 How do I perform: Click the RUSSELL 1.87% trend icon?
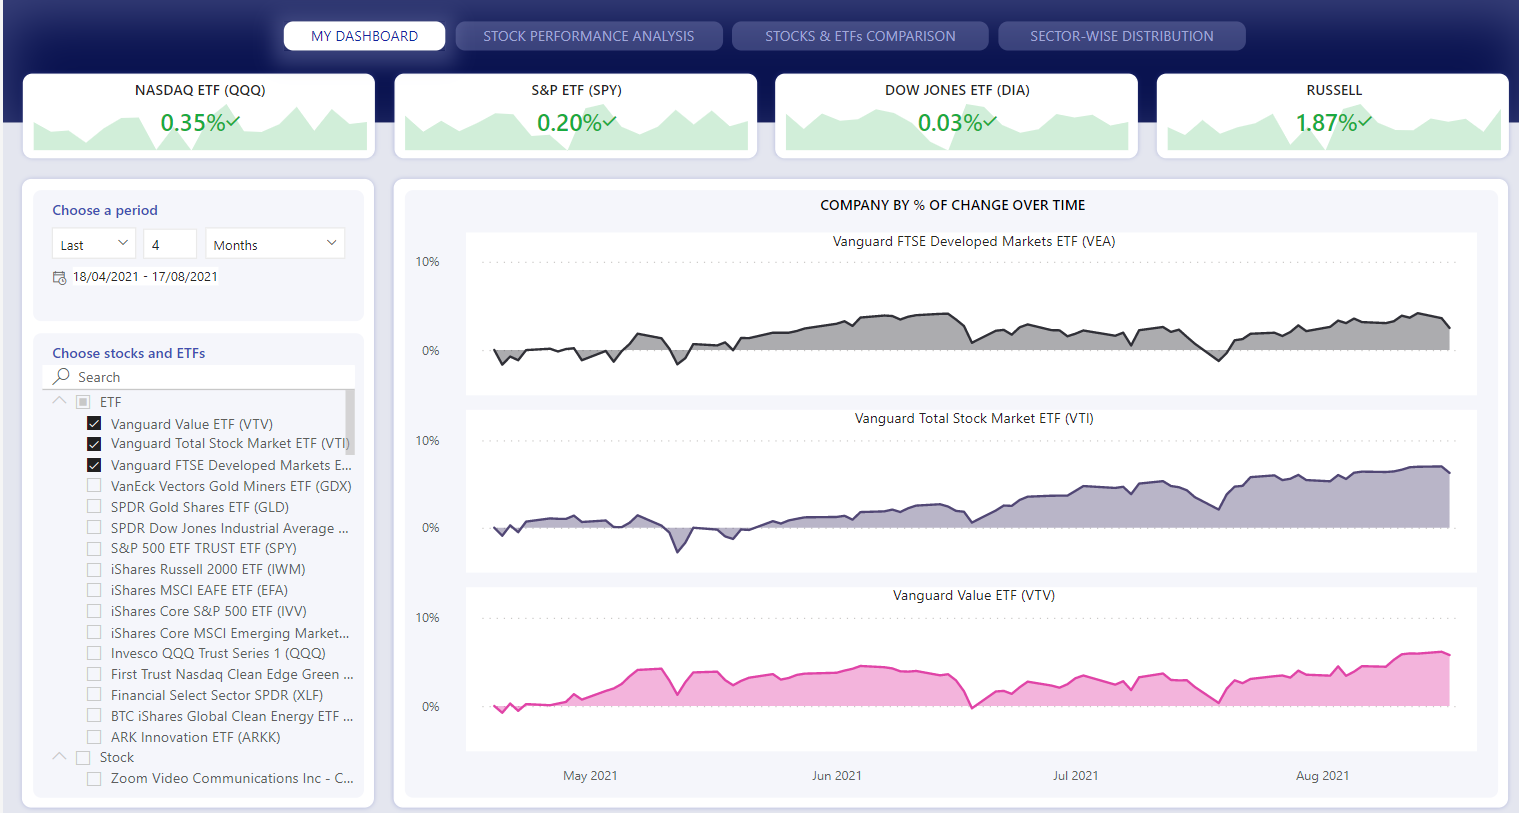[1365, 122]
